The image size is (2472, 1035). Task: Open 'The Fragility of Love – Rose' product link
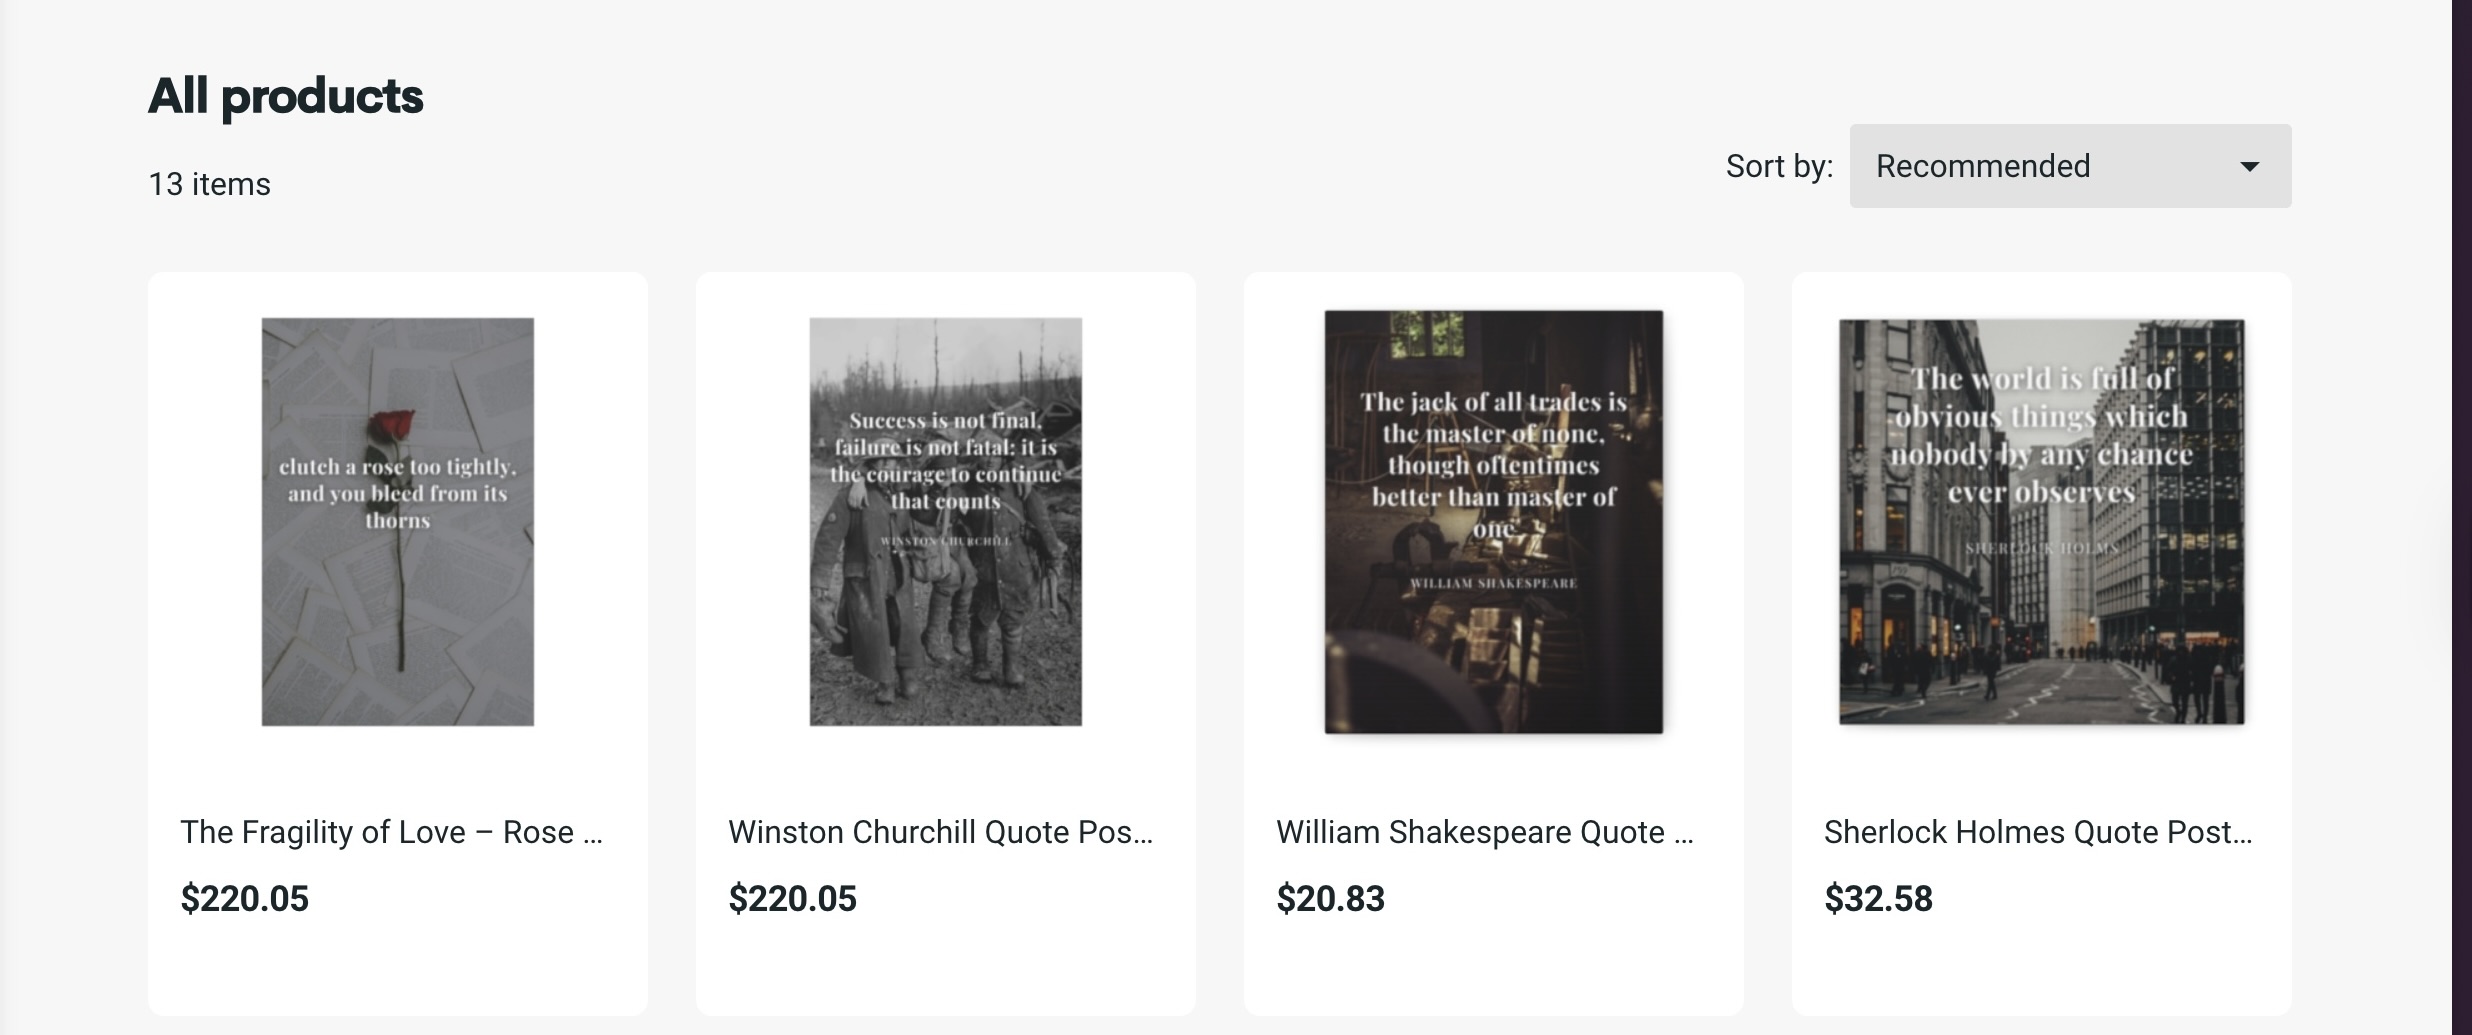pyautogui.click(x=394, y=831)
